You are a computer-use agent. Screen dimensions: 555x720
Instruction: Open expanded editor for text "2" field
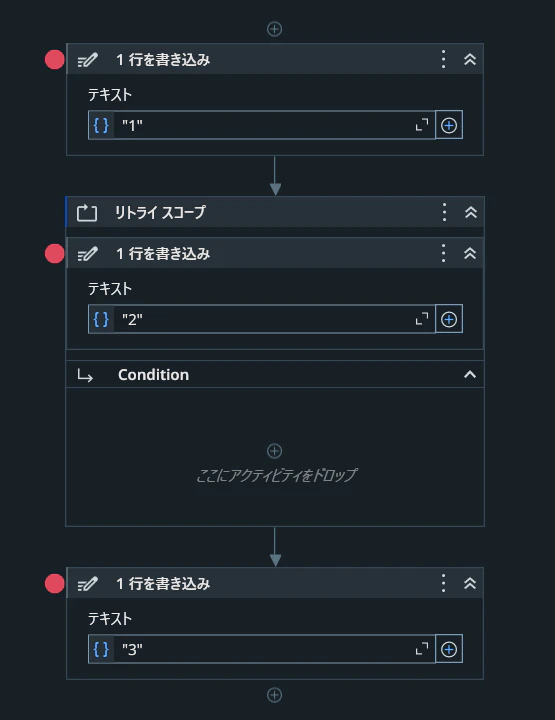pyautogui.click(x=422, y=319)
